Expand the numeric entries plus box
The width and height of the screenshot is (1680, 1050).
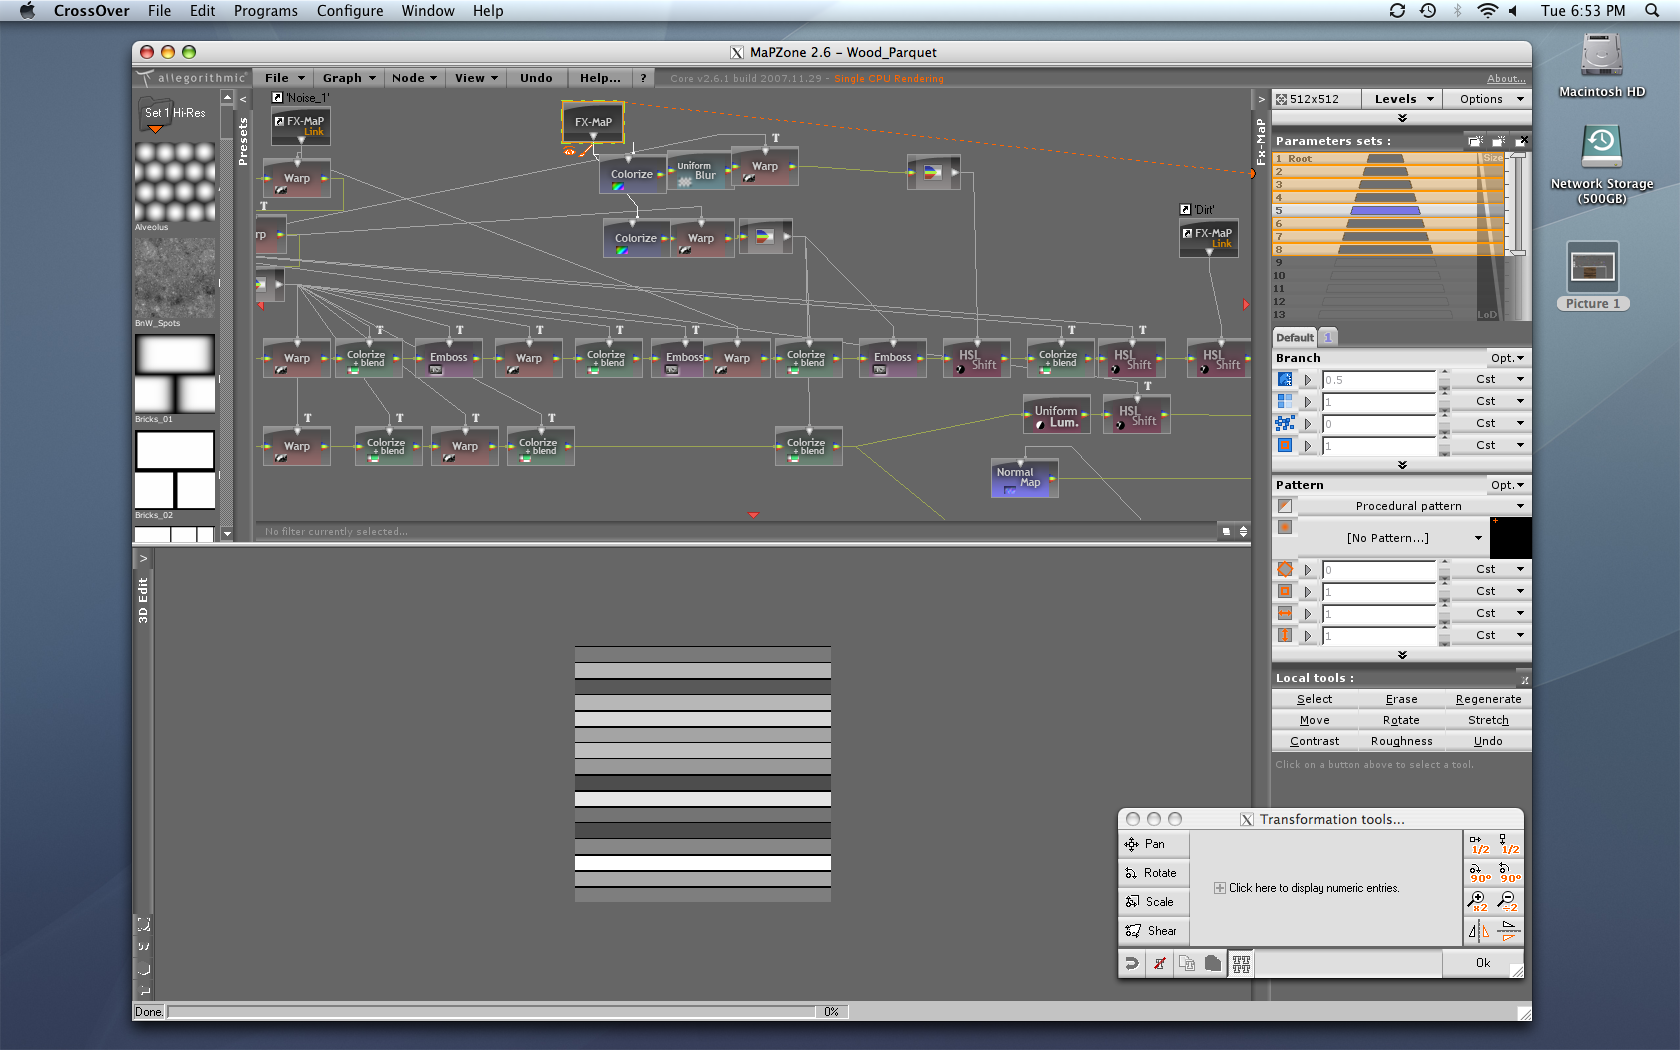click(x=1219, y=888)
